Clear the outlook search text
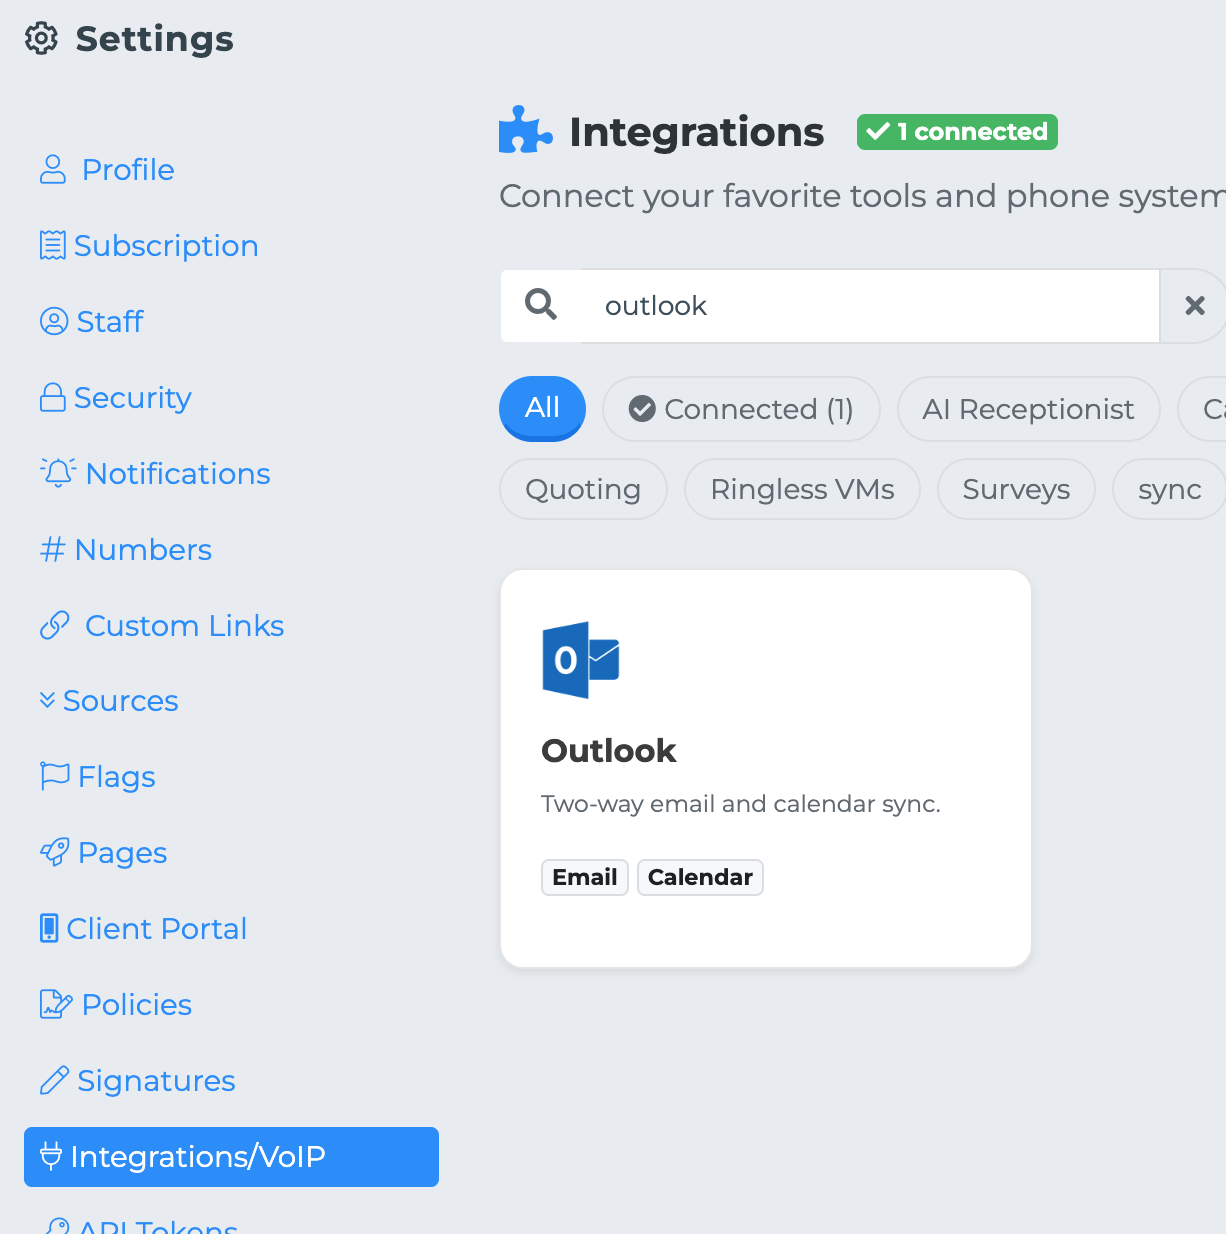Image resolution: width=1226 pixels, height=1234 pixels. point(1194,306)
